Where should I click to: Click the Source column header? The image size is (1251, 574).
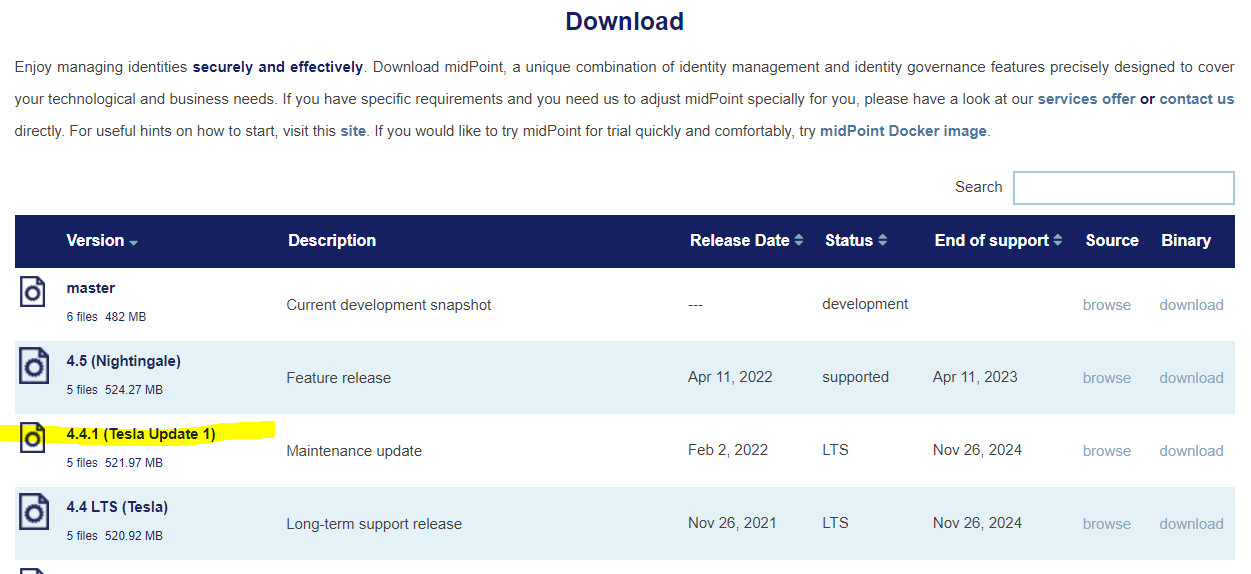point(1112,241)
